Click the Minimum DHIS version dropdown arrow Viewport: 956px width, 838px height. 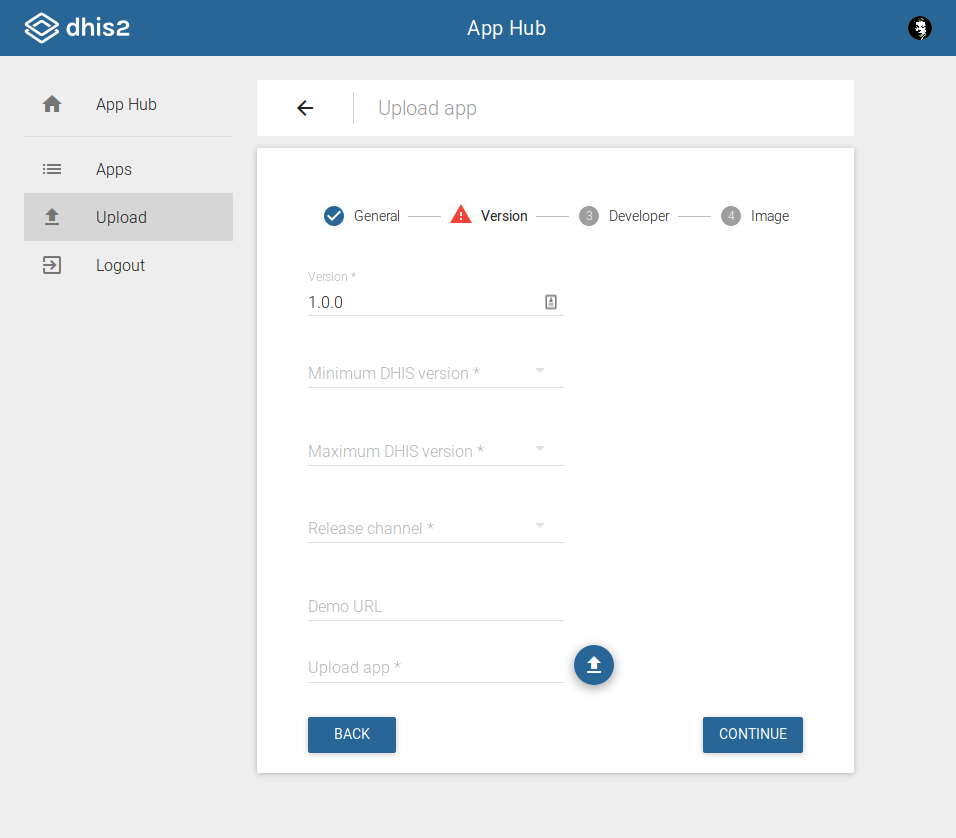(x=540, y=370)
